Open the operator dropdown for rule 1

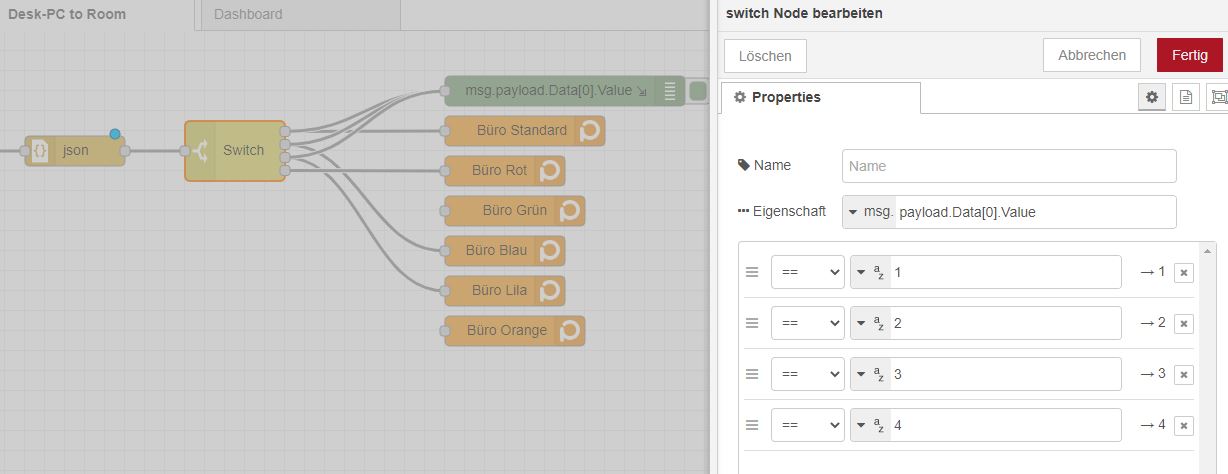[807, 272]
